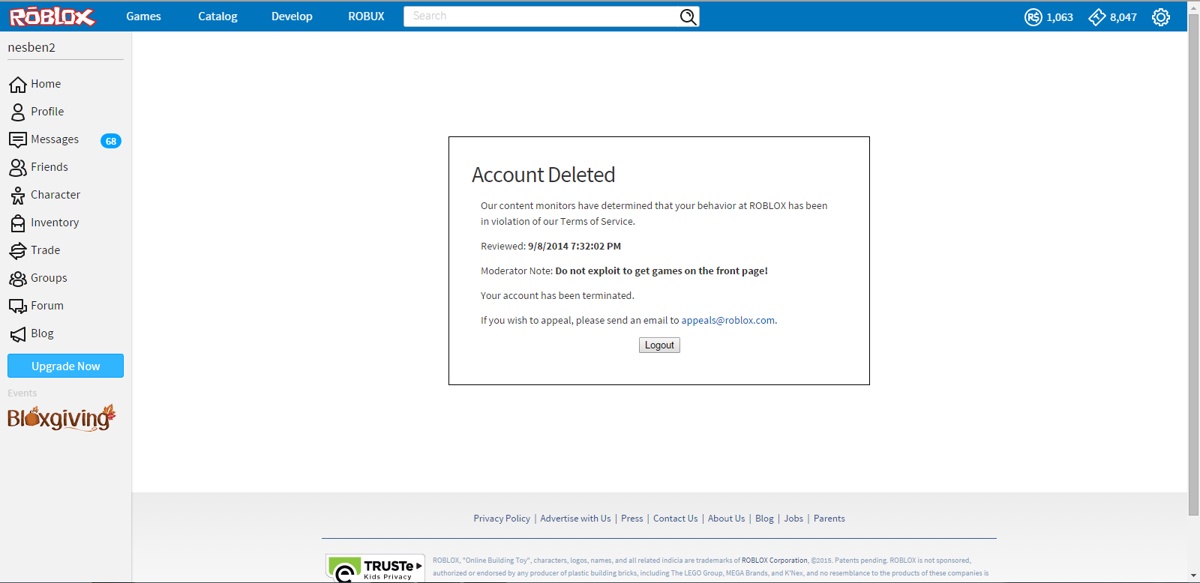The height and width of the screenshot is (583, 1200).
Task: Click the Blog megaphone icon
Action: pos(17,334)
